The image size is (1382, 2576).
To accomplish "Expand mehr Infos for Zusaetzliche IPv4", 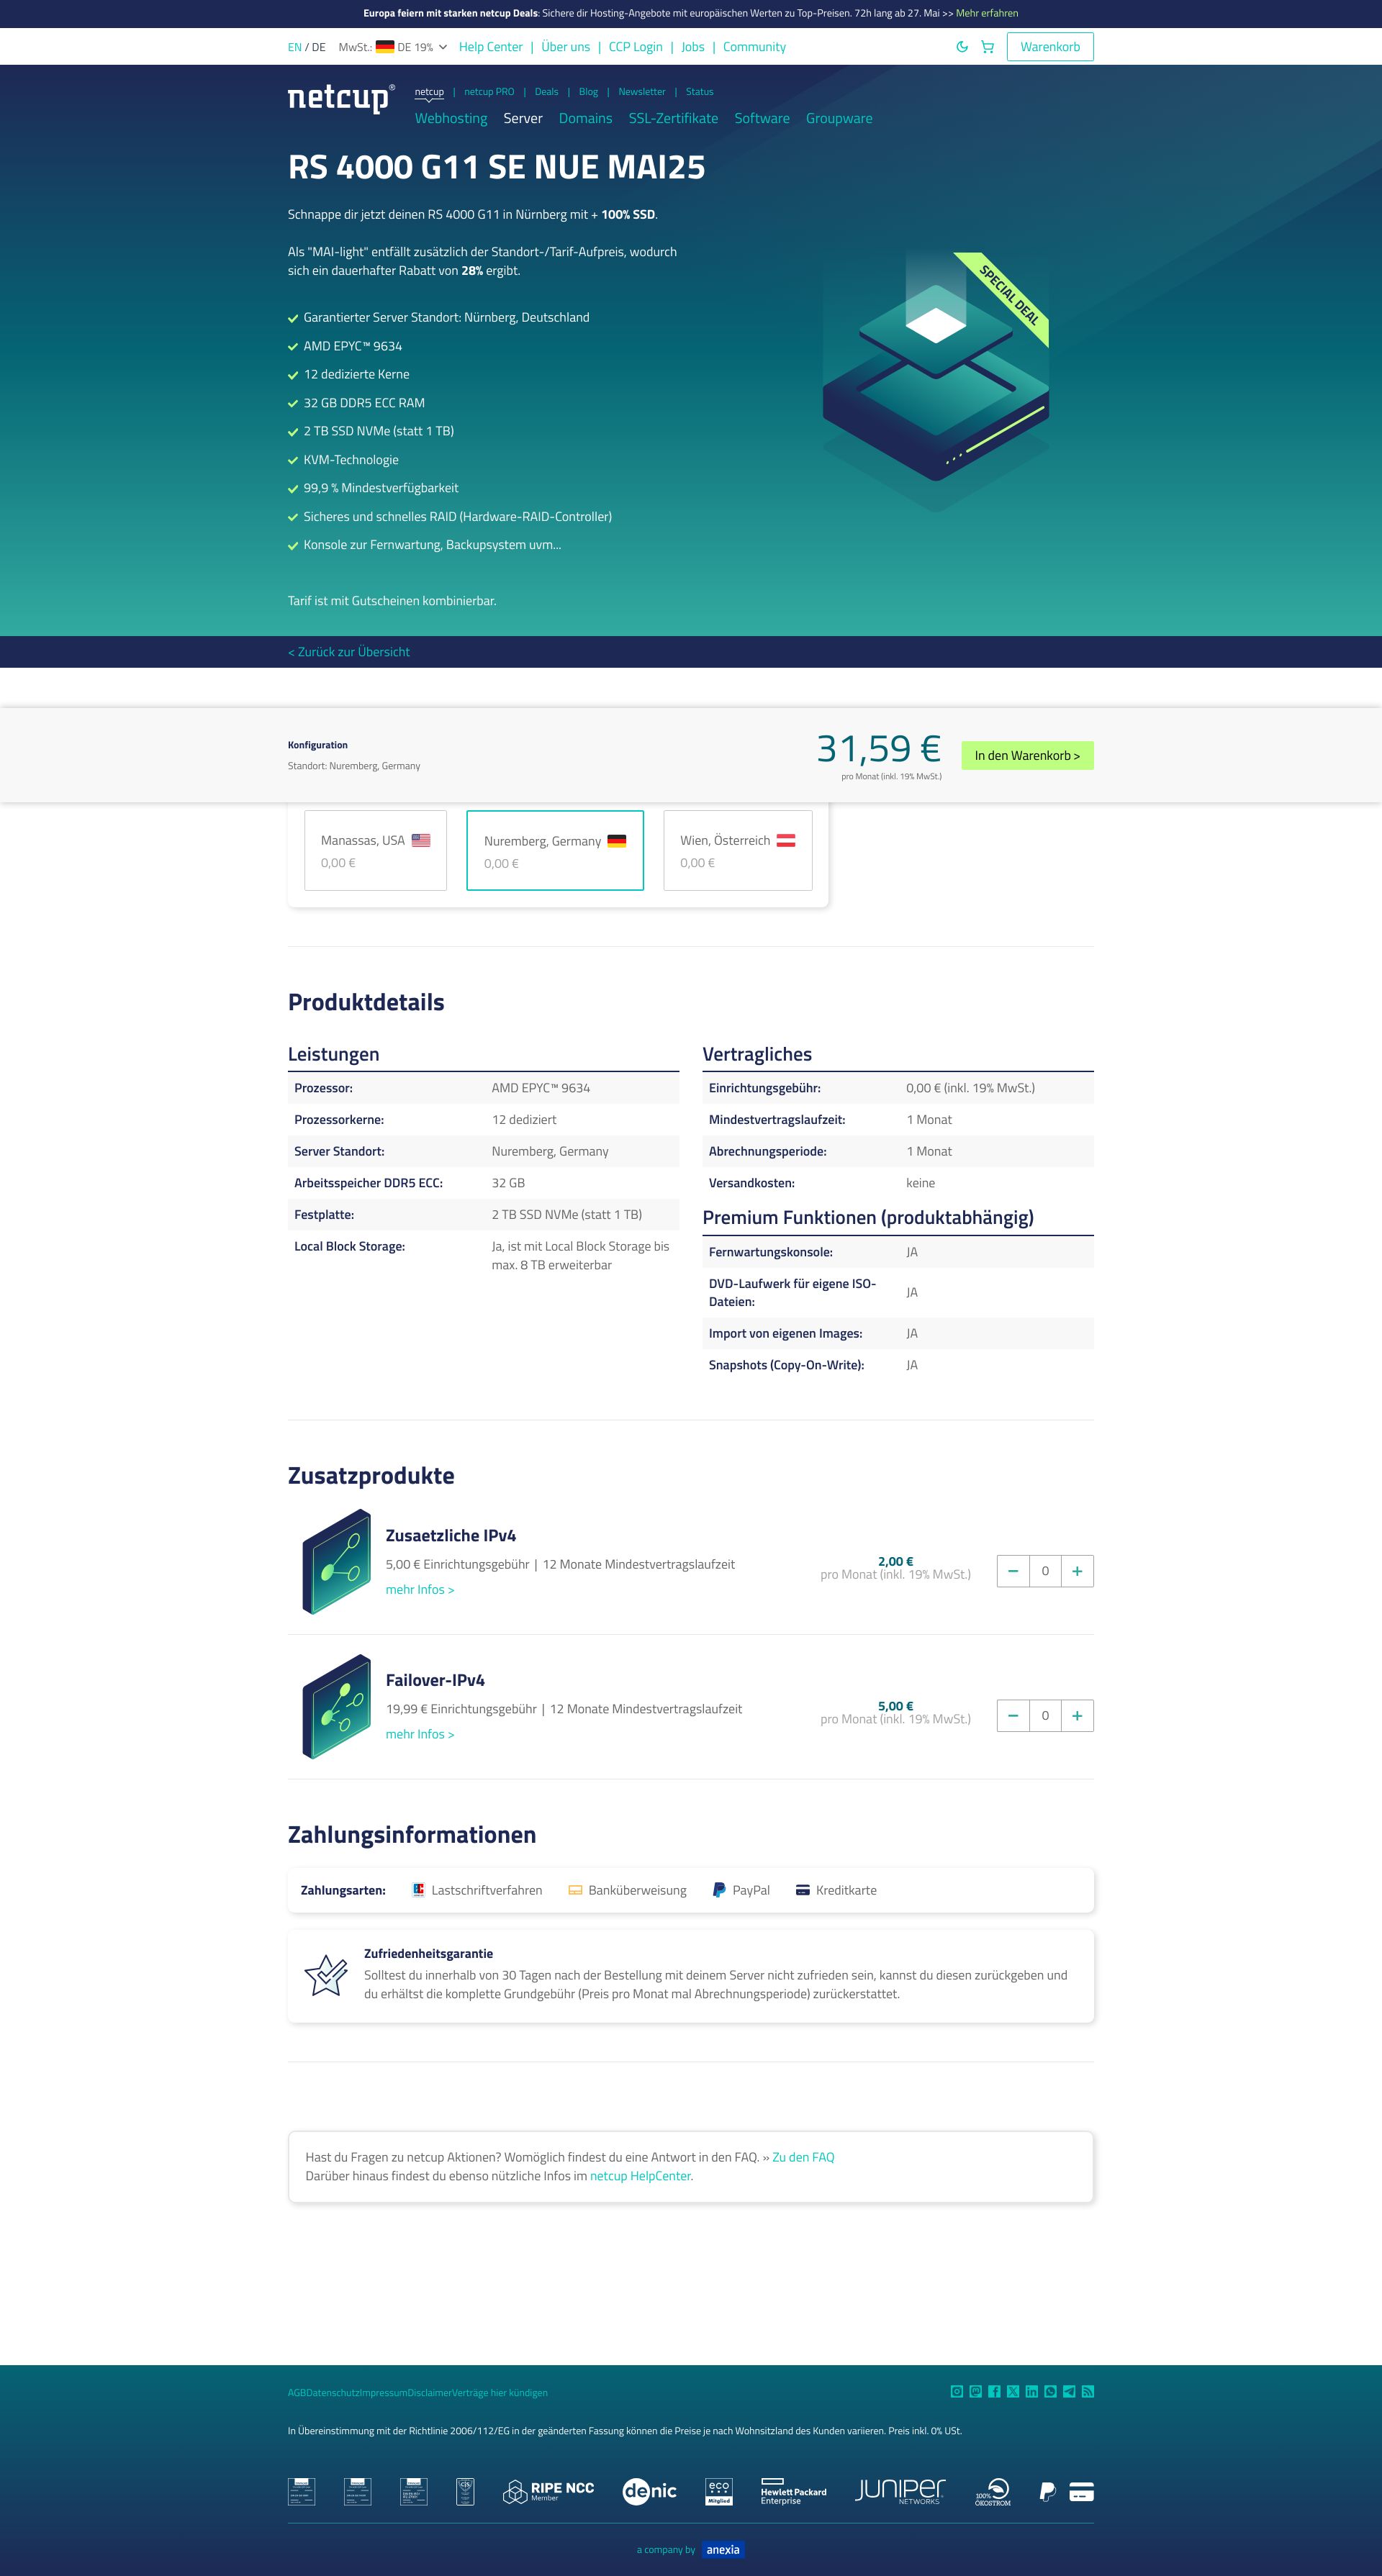I will (x=420, y=1590).
